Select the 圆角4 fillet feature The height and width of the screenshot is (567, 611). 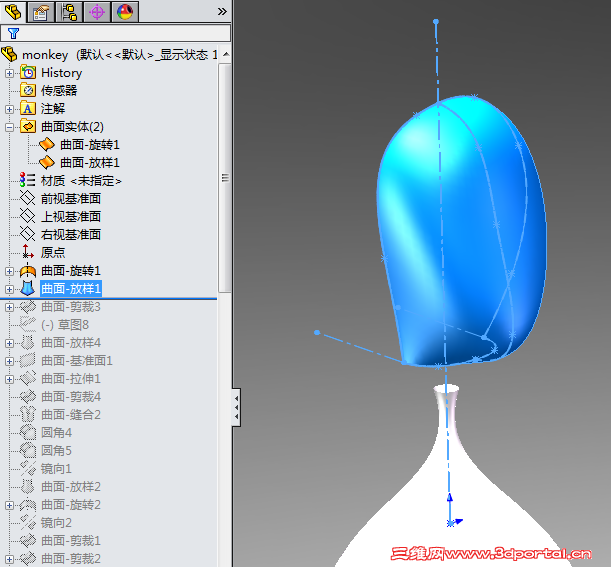[x=57, y=433]
